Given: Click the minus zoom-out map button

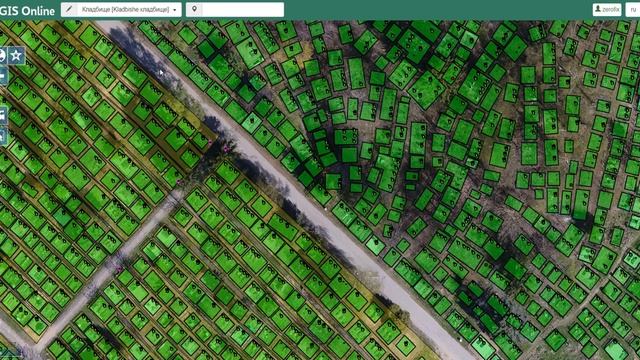Looking at the screenshot, I should tap(3, 76).
